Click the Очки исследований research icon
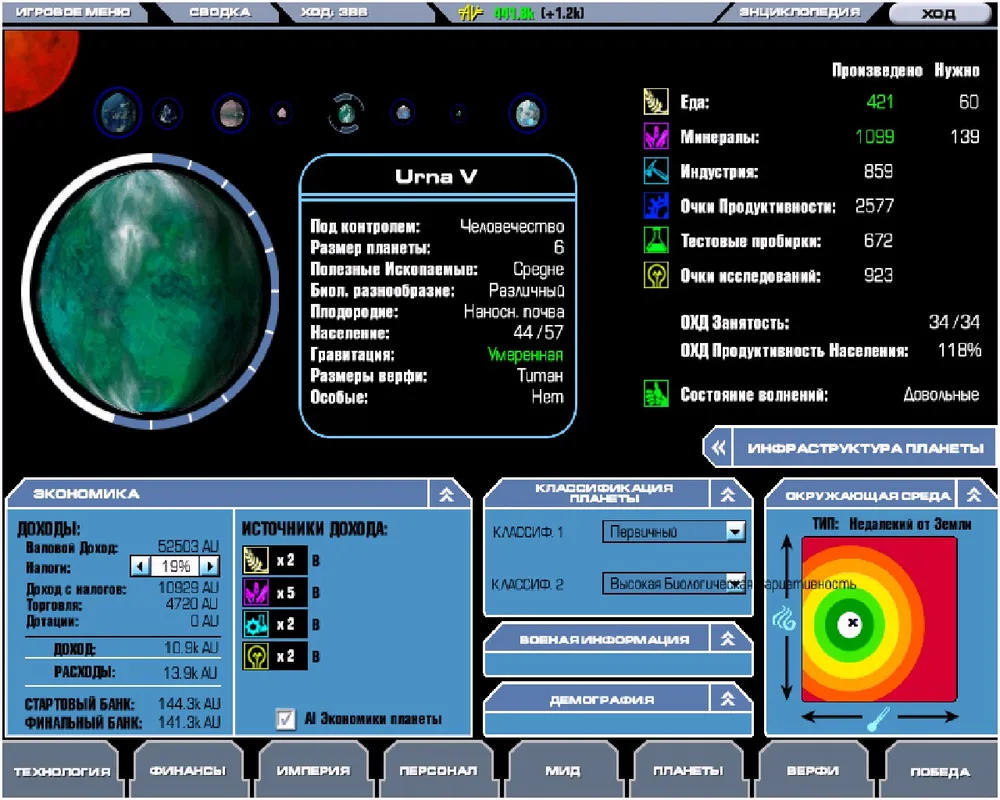Screen dimensions: 1000x800 (655, 276)
